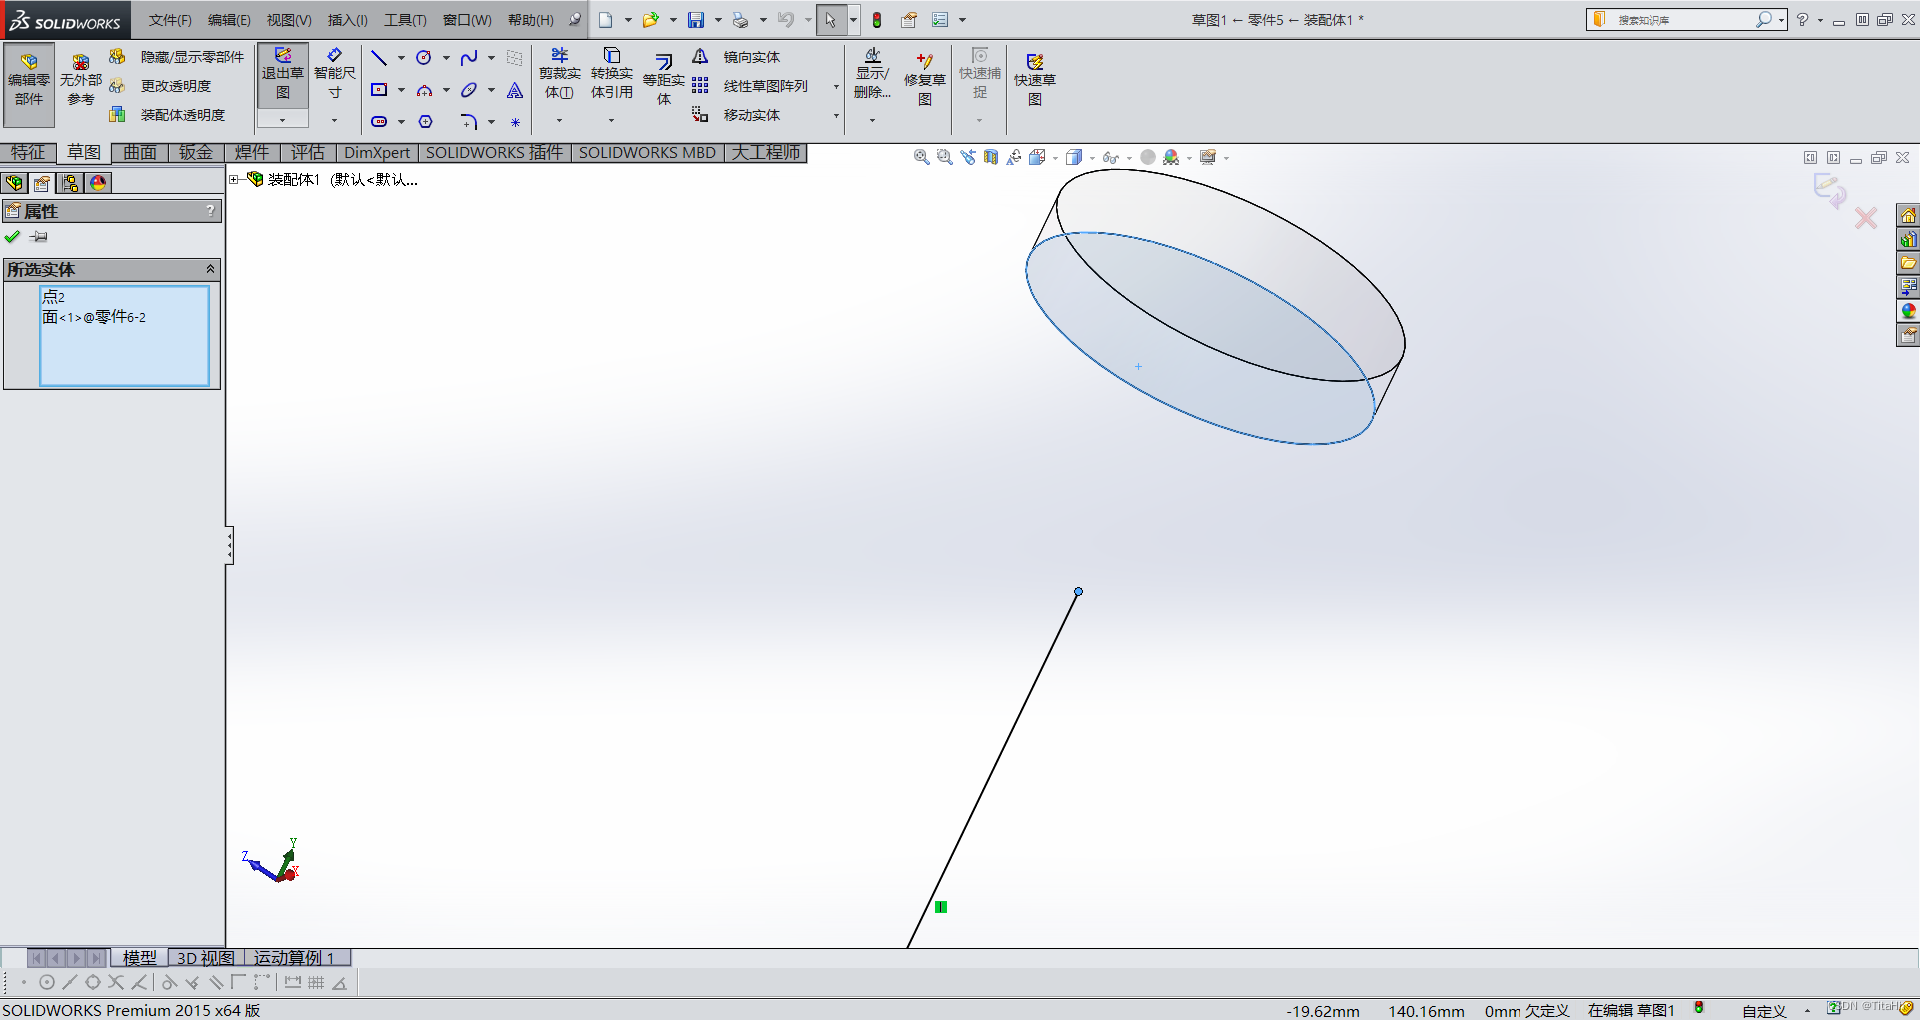Viewport: 1920px width, 1020px height.
Task: Collapse the 所选实体 section
Action: tap(210, 269)
